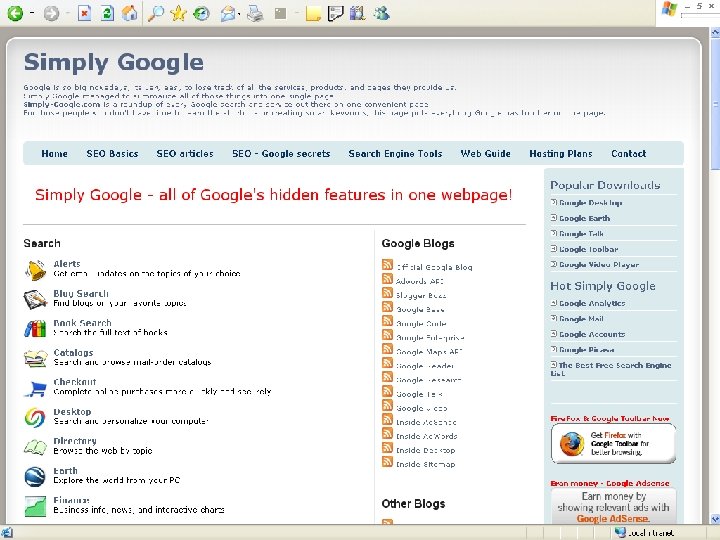This screenshot has width=720, height=540.
Task: Click RSS icon beside Google Code
Action: (x=388, y=321)
